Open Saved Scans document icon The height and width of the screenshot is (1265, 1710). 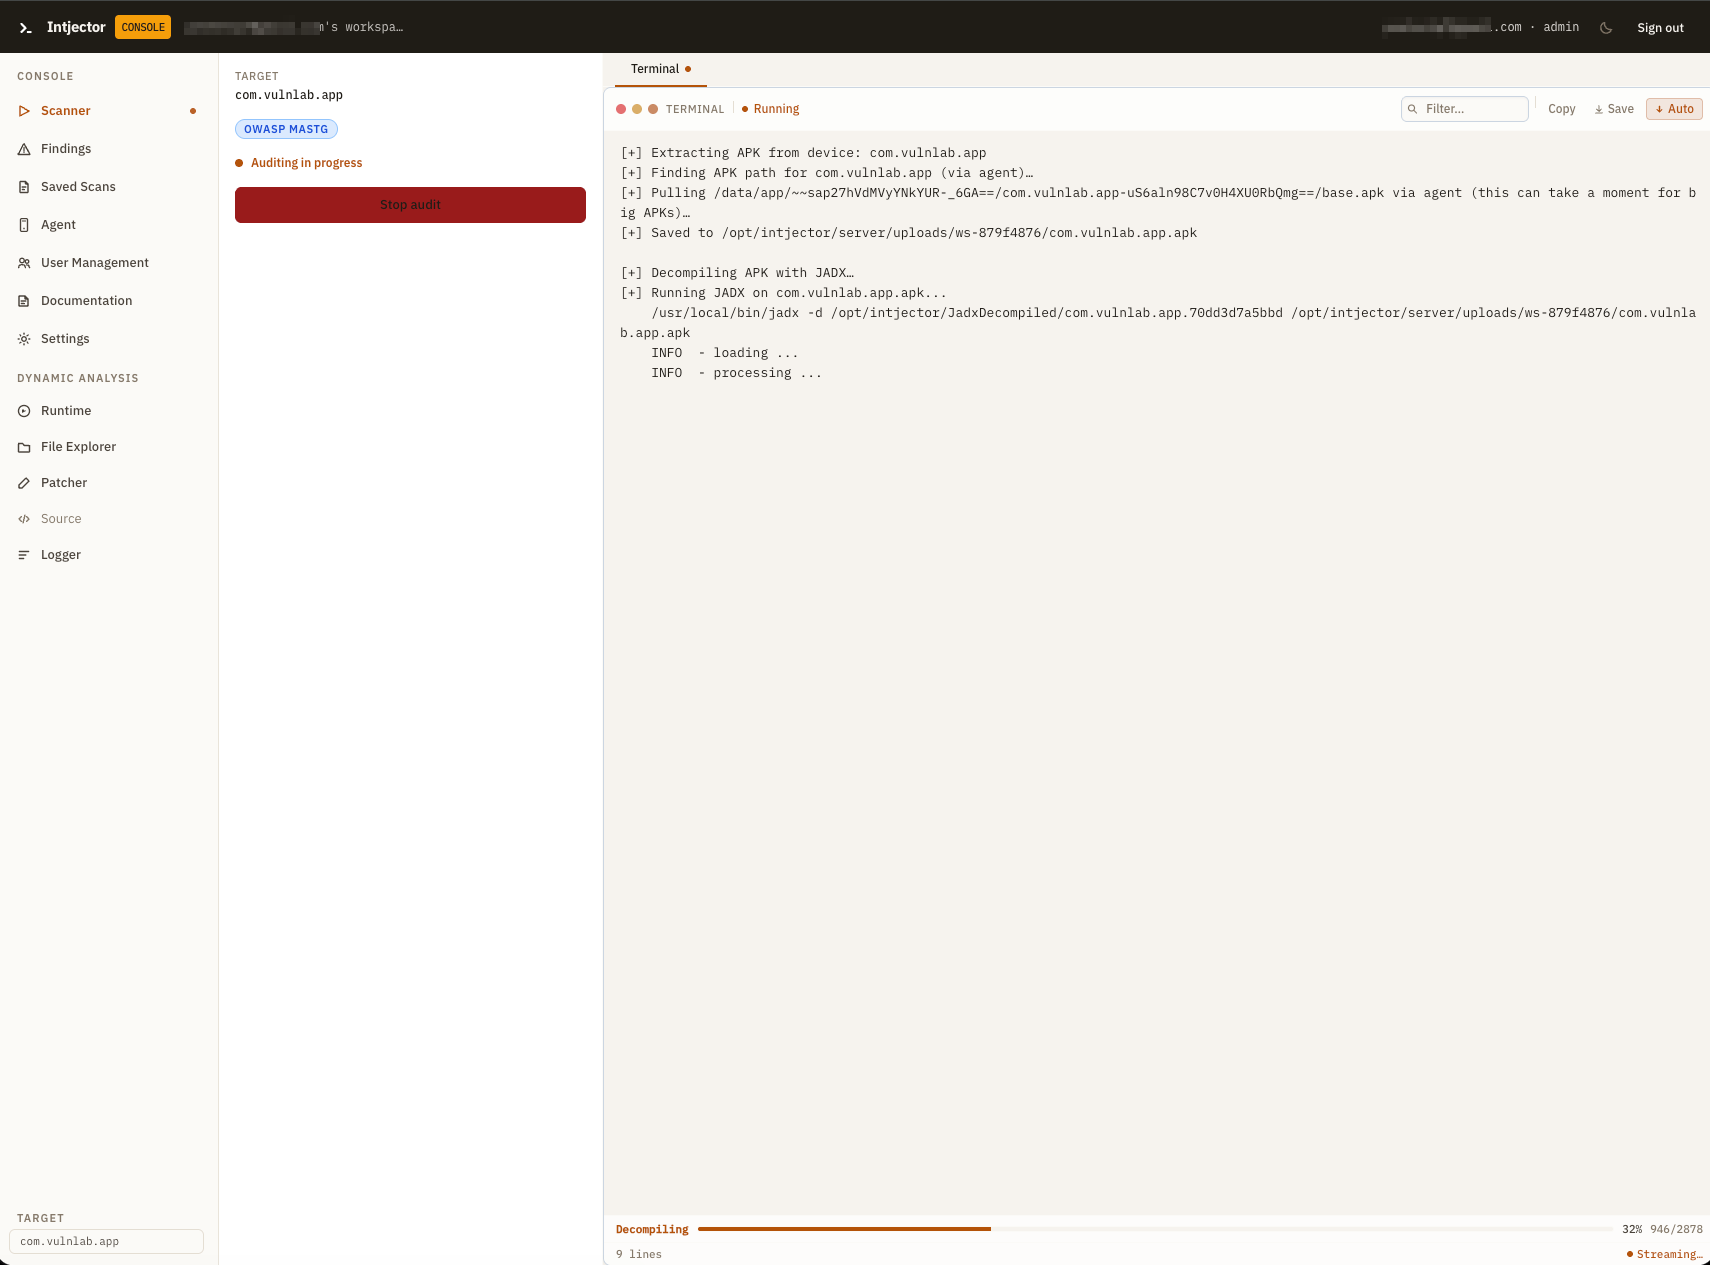point(24,187)
